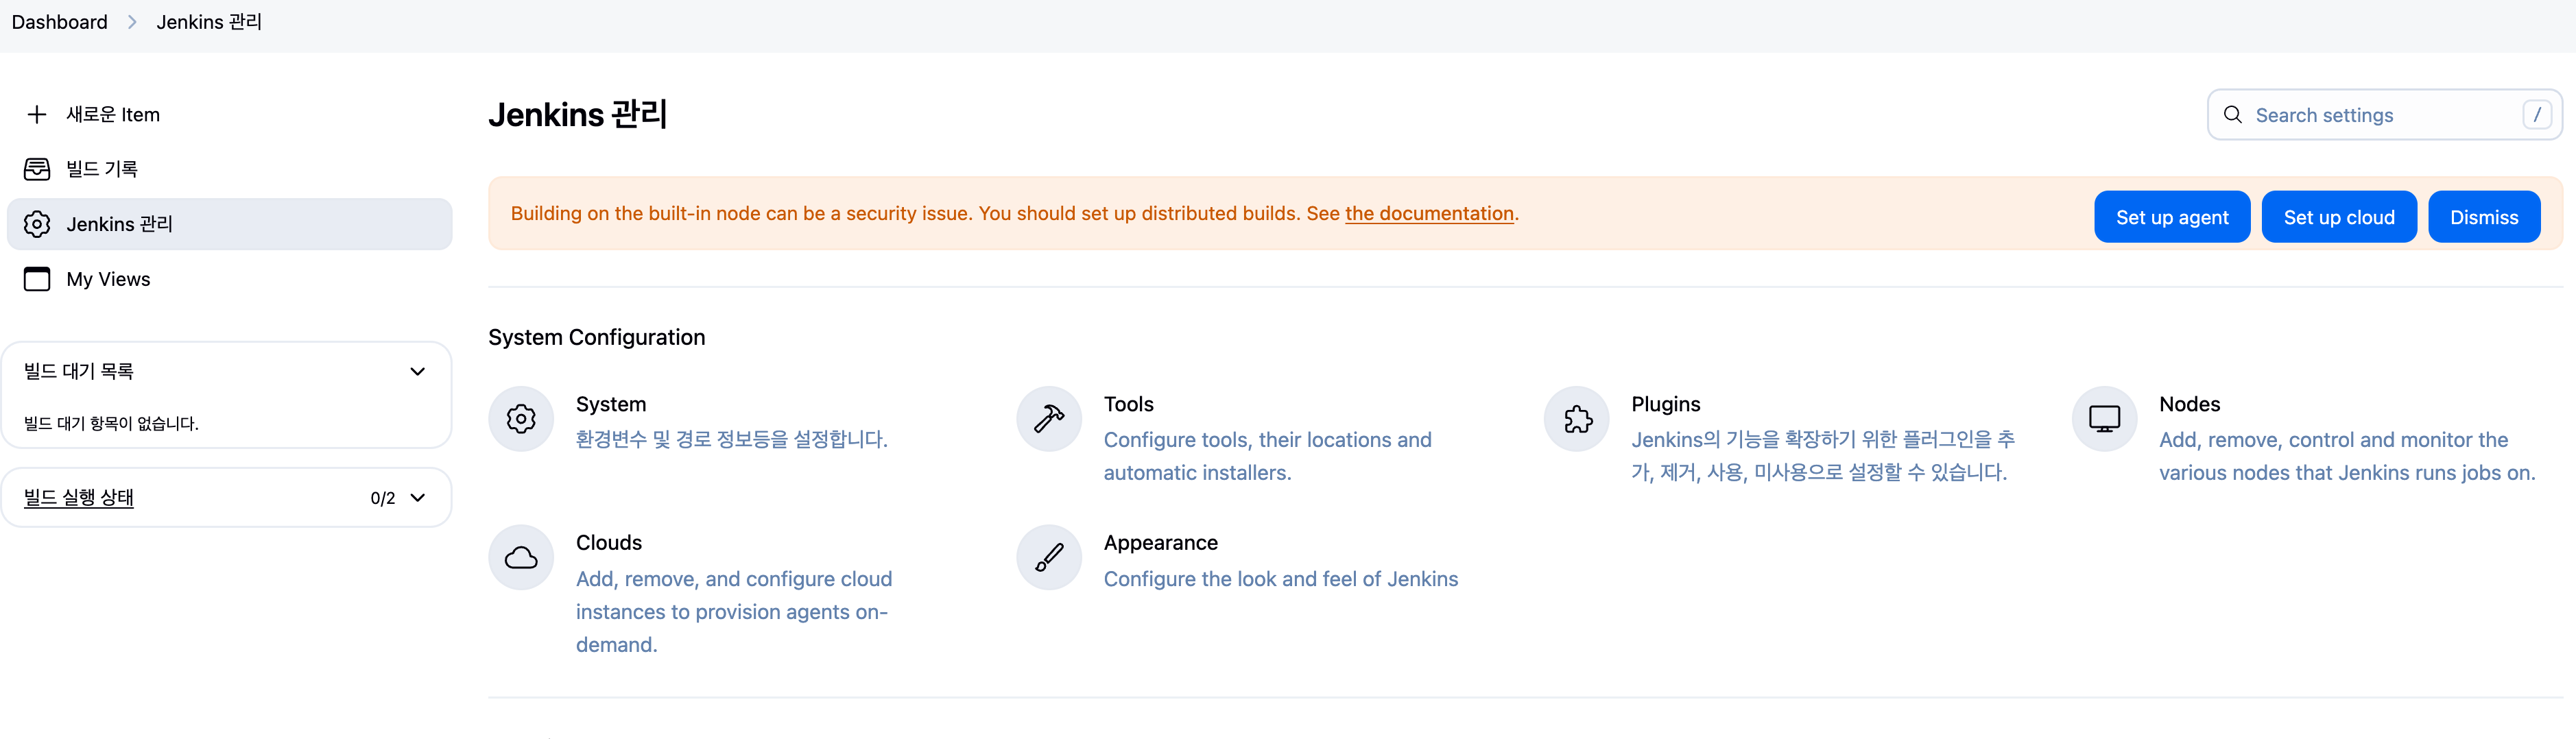Image resolution: width=2576 pixels, height=739 pixels.
Task: Open the Plugins management title
Action: click(1665, 404)
